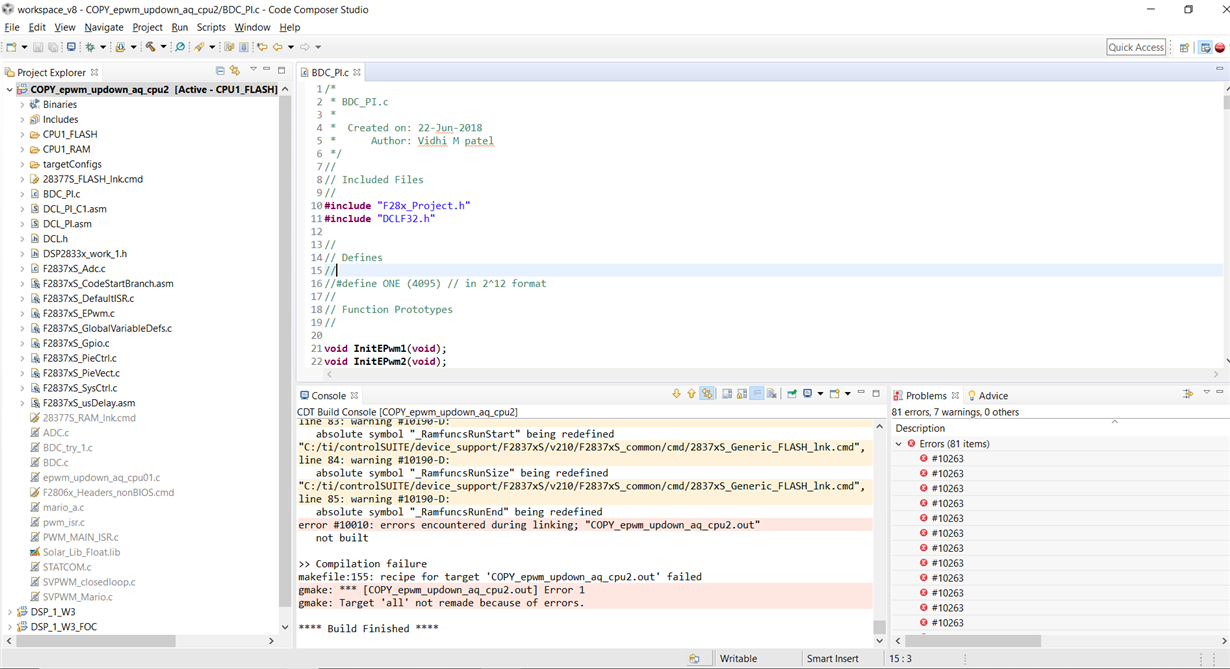
Task: Expand the targetConfigs folder
Action: (22, 164)
